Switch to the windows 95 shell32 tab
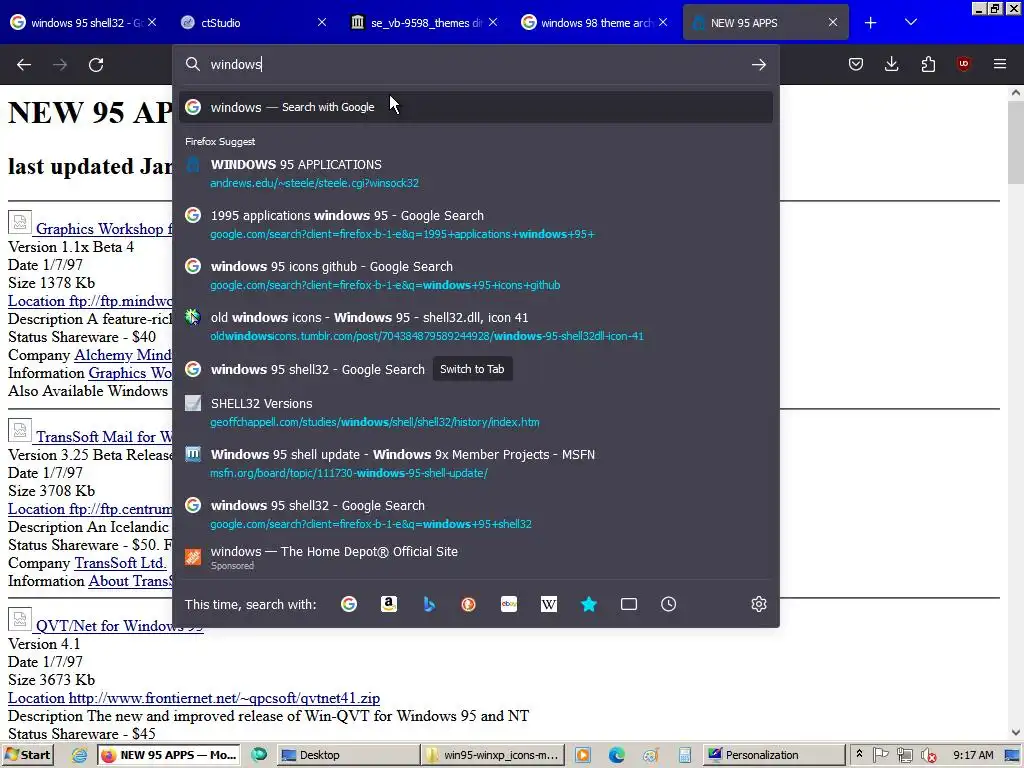Viewport: 1024px width, 768px height. tap(84, 23)
